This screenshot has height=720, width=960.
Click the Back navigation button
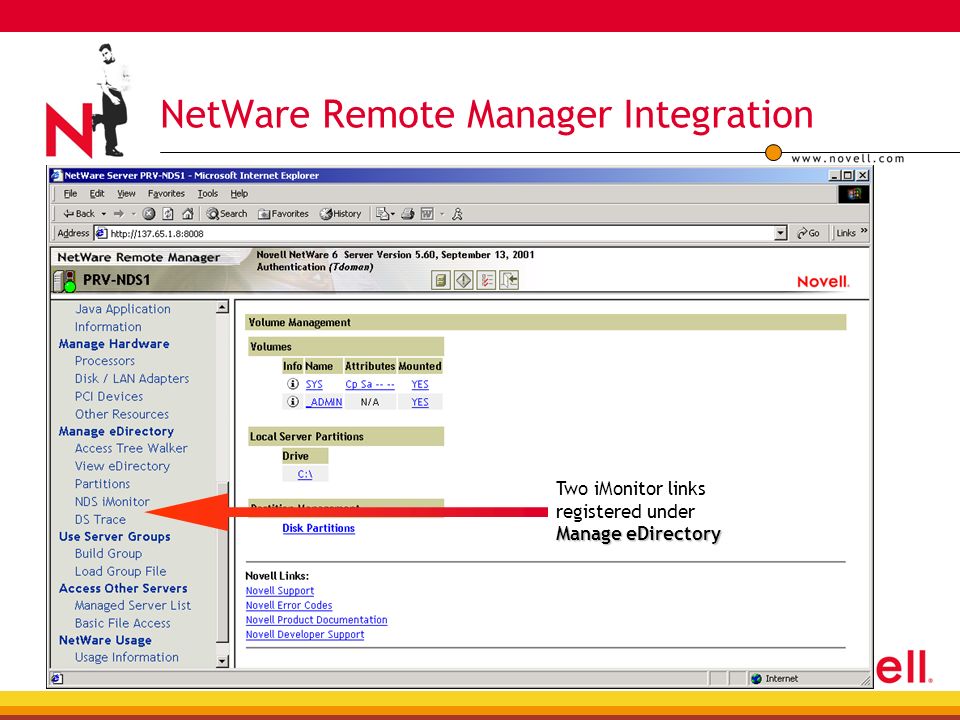point(80,214)
